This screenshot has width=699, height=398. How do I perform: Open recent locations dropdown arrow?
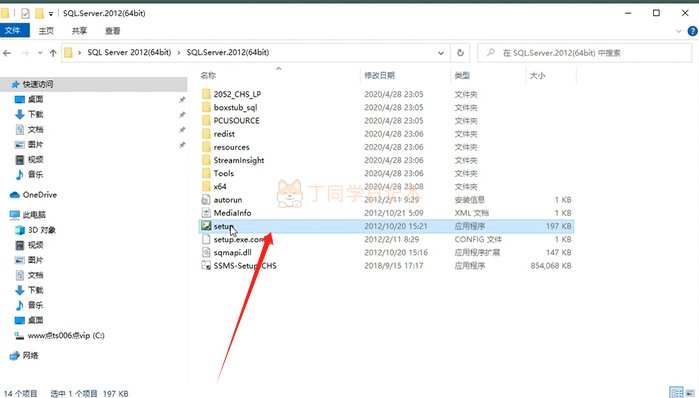point(40,53)
